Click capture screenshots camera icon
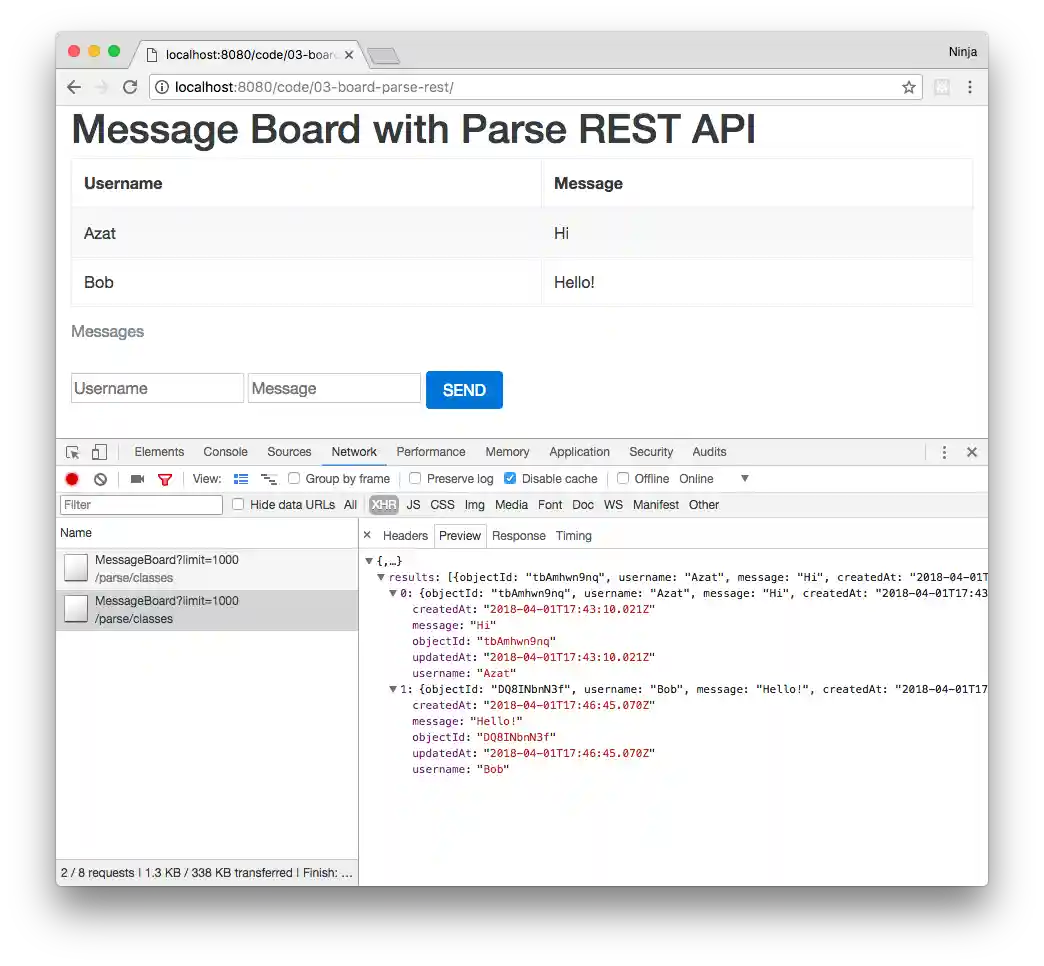This screenshot has width=1044, height=966. click(137, 479)
